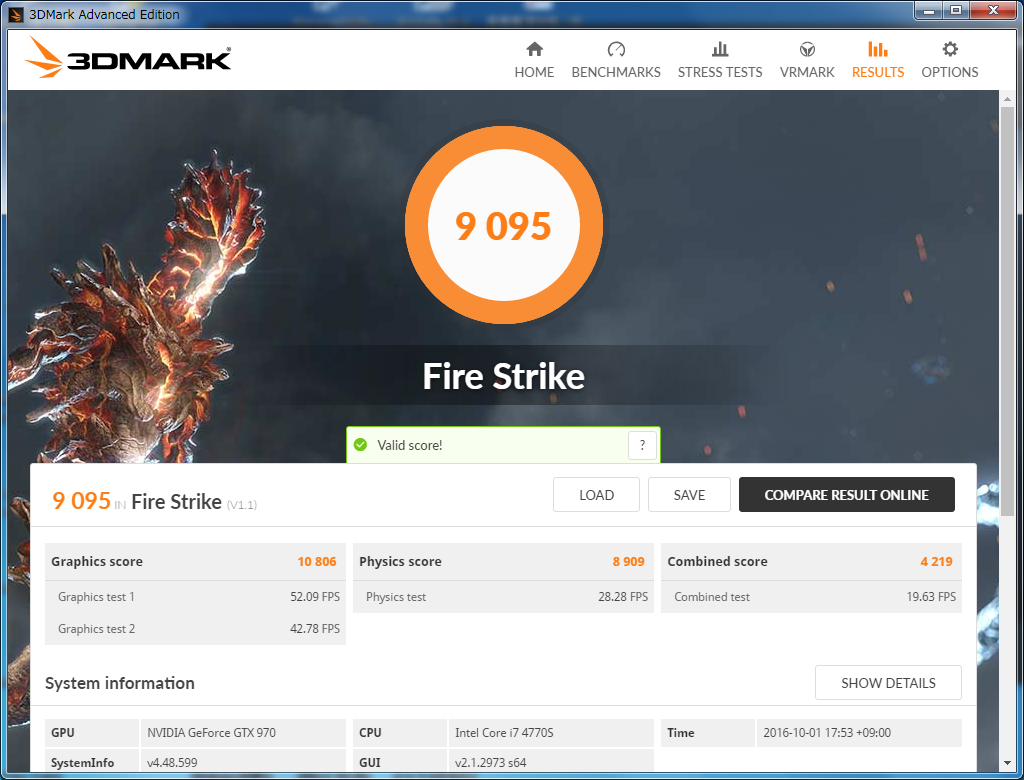1024x780 pixels.
Task: Click the green valid score checkmark
Action: (360, 445)
